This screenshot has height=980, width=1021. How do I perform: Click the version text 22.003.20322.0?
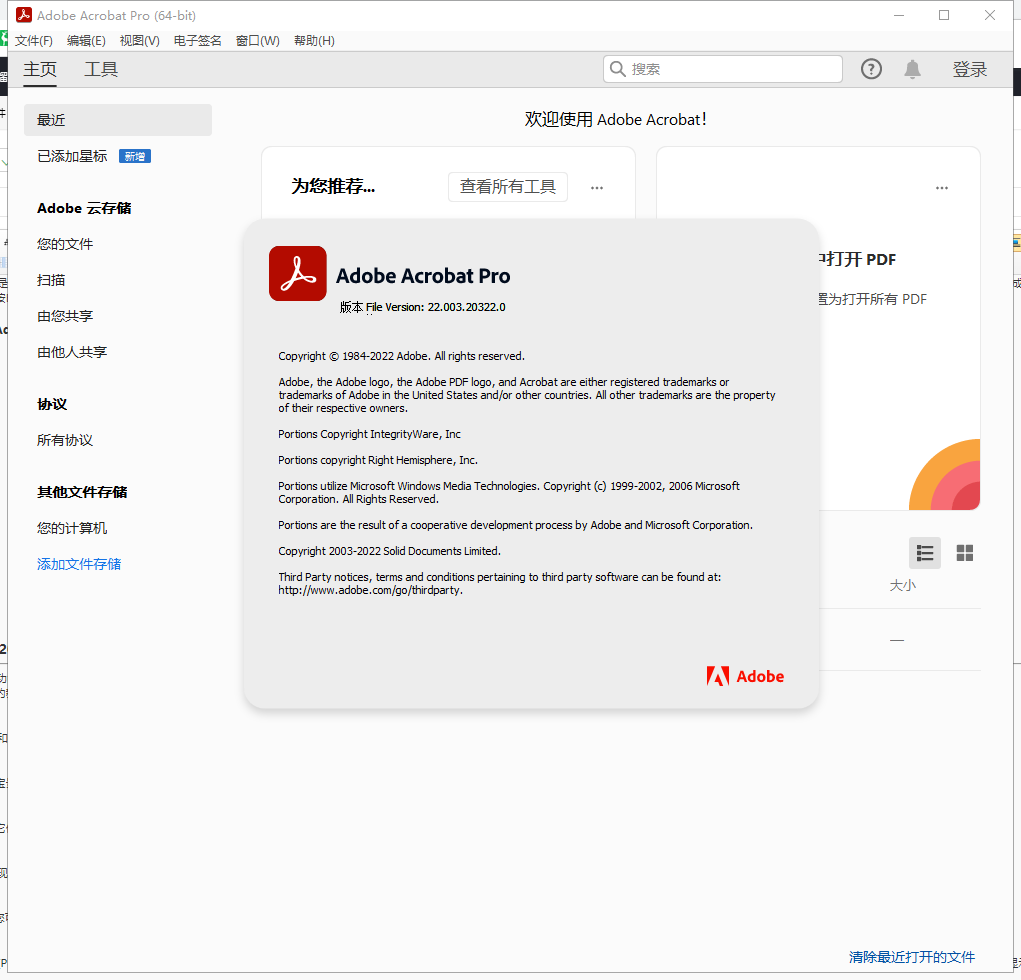(466, 307)
